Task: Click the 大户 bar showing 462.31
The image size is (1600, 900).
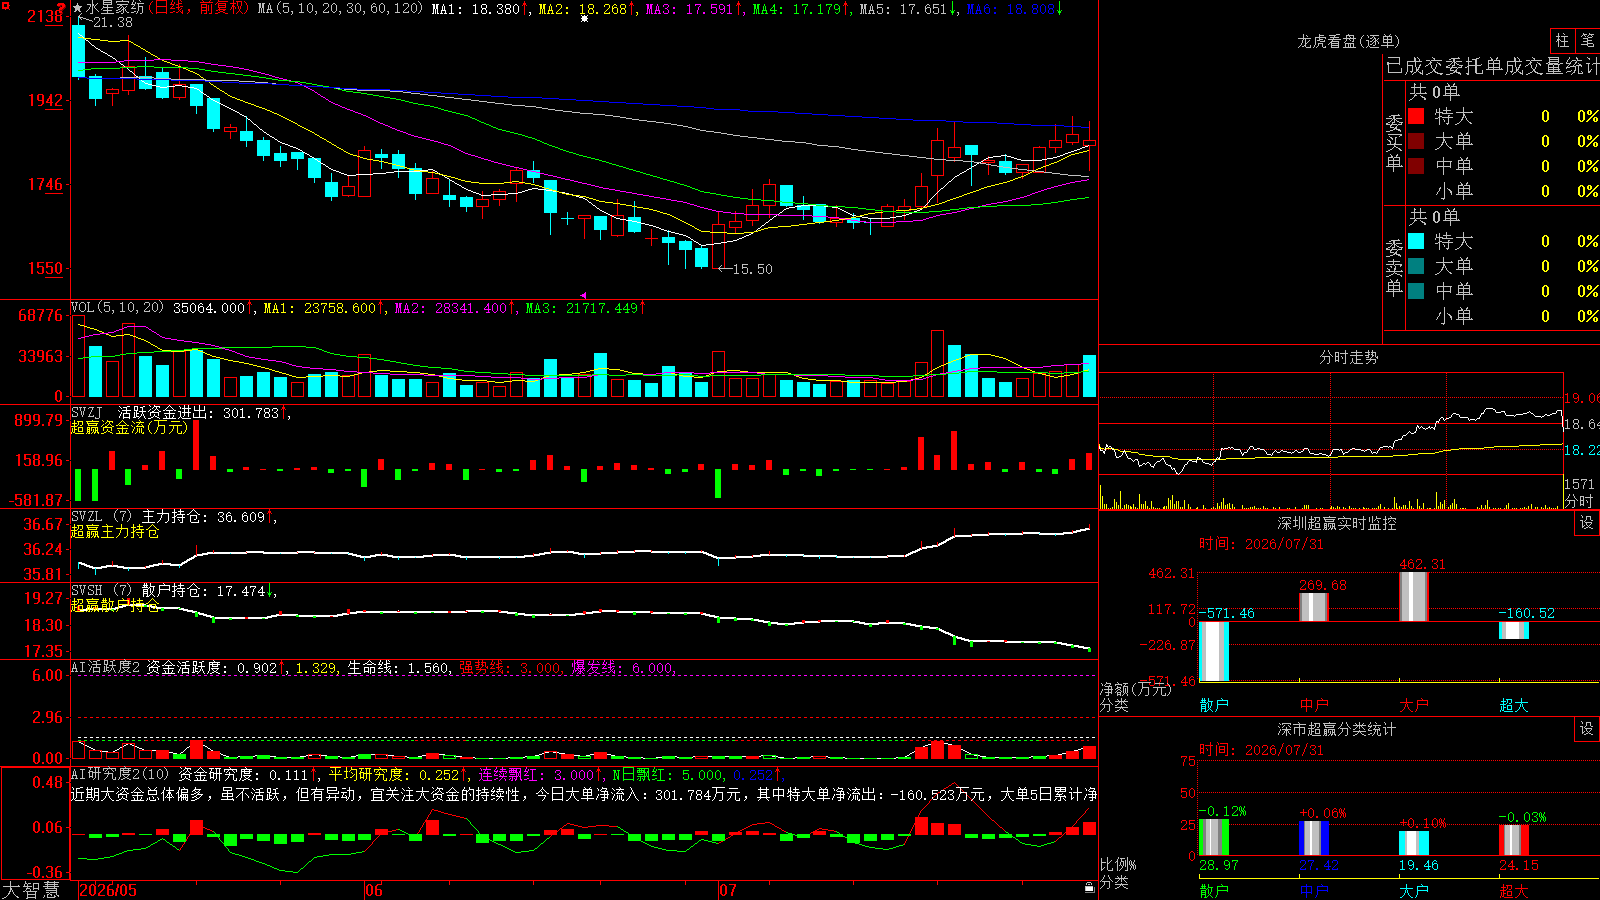Action: (1414, 597)
